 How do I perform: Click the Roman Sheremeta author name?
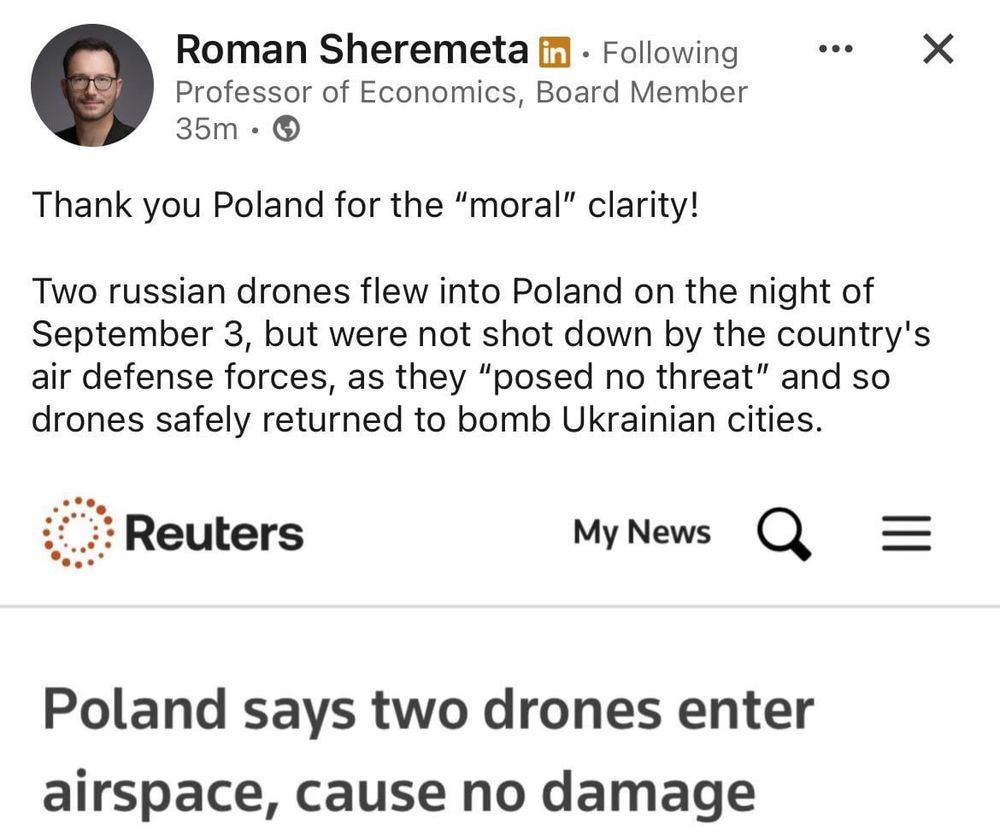click(351, 50)
